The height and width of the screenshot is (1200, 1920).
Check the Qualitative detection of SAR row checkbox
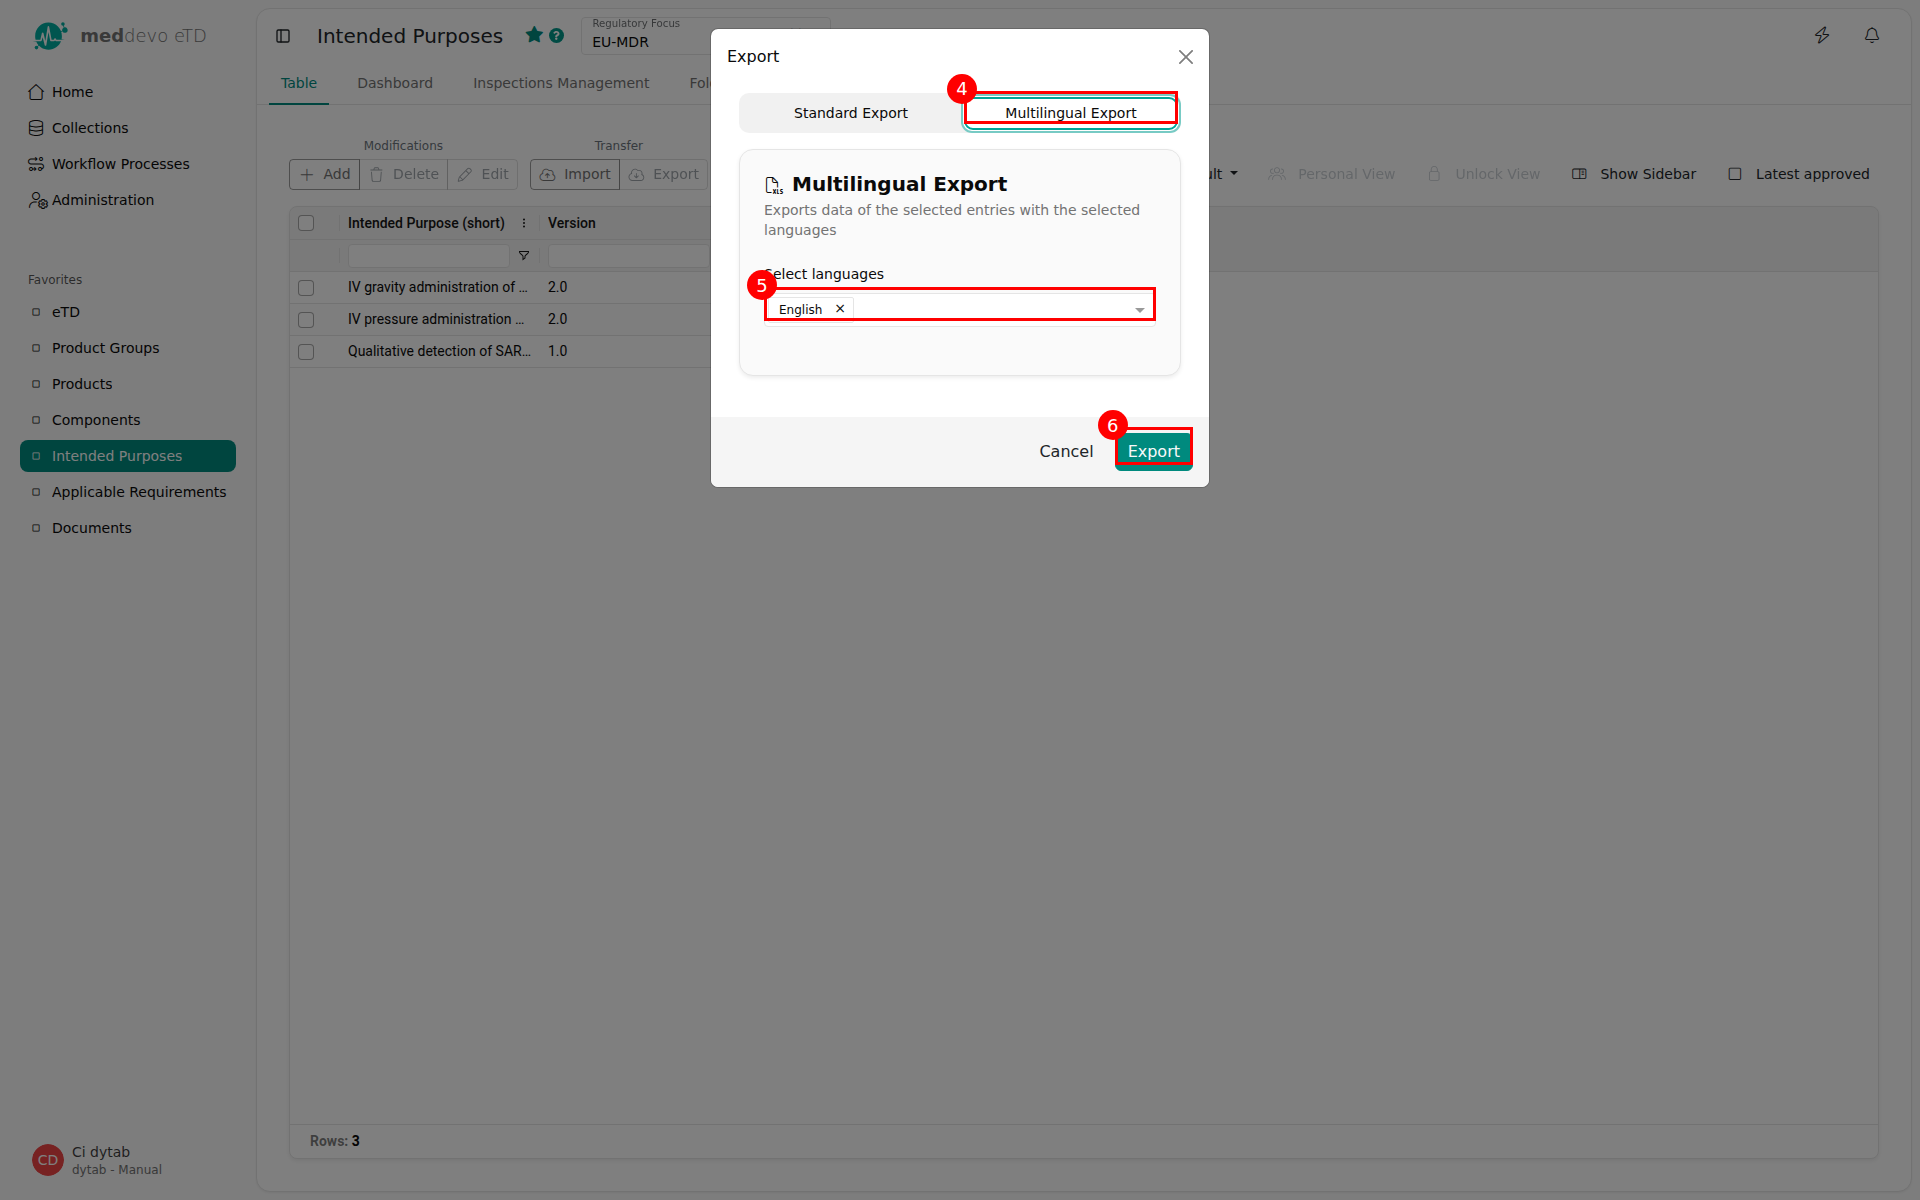tap(306, 352)
